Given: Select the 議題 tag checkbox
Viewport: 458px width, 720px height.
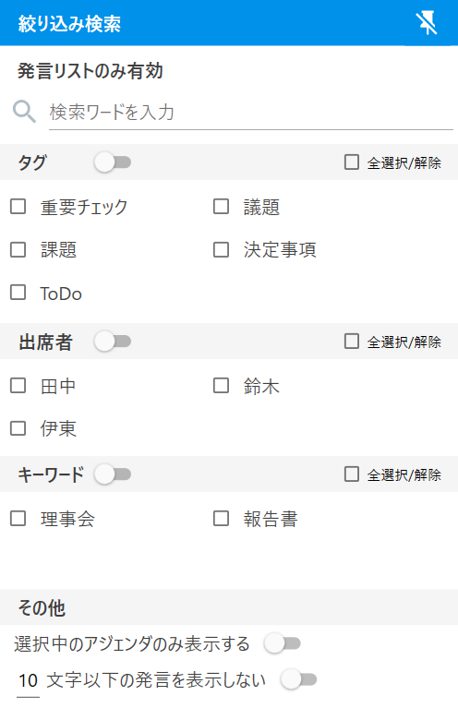Looking at the screenshot, I should coord(221,207).
